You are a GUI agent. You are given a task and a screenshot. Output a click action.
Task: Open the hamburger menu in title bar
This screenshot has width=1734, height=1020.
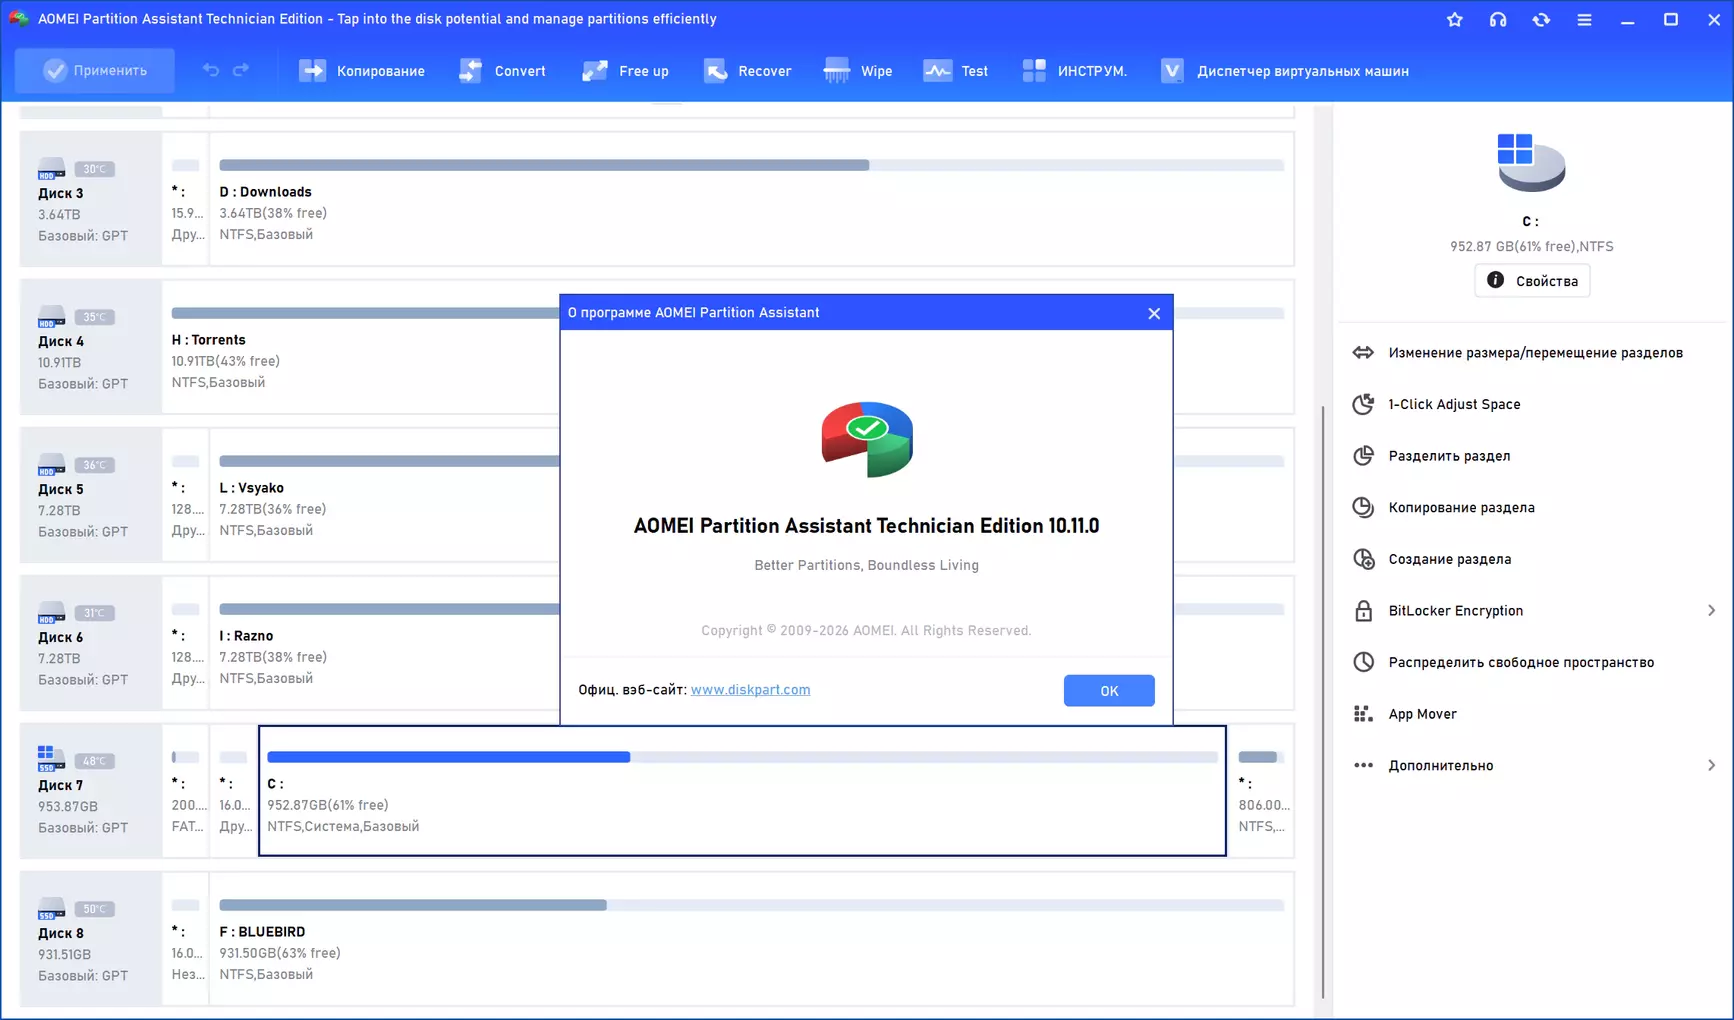tap(1584, 19)
